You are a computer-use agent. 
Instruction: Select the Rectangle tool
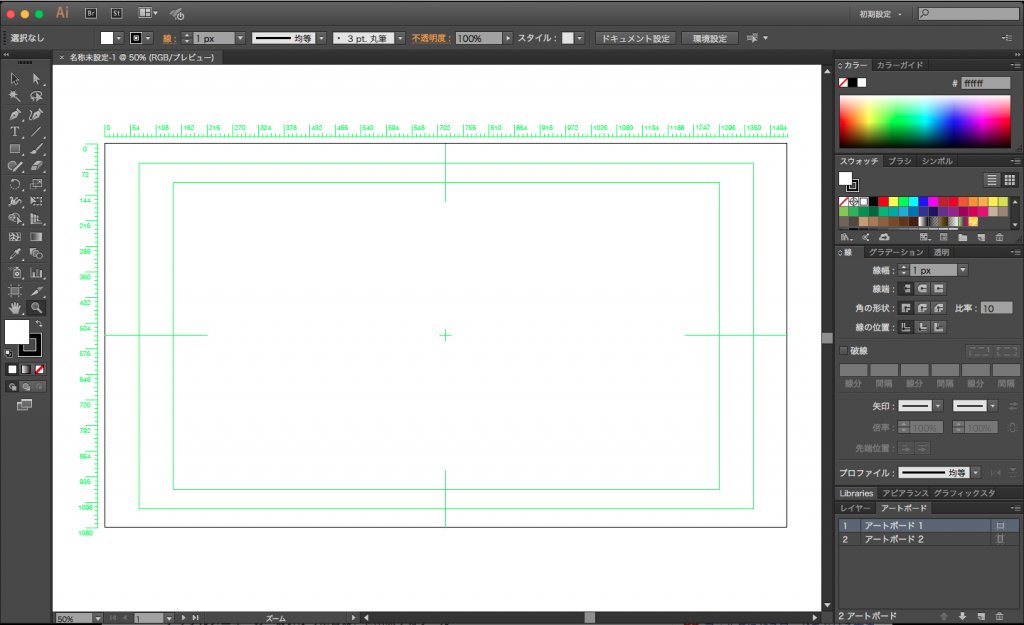point(14,150)
